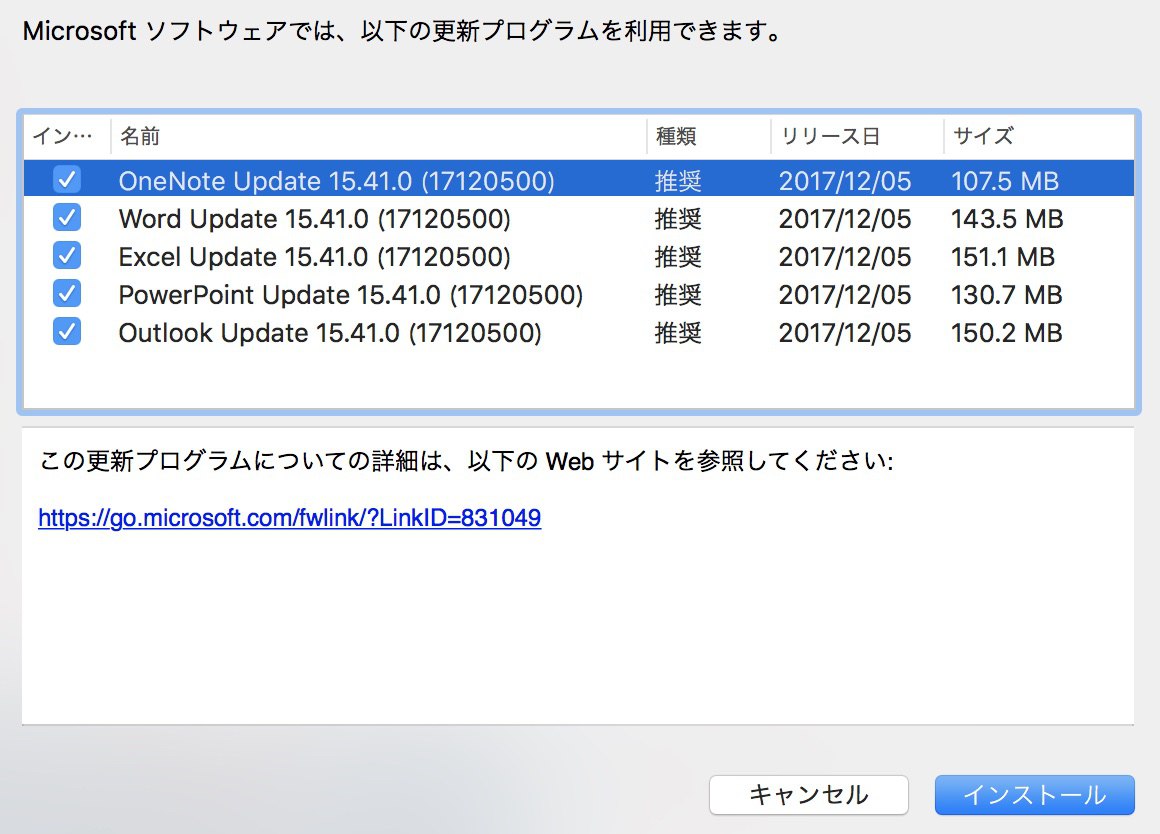Screen dimensions: 1160x834
Task: Uncheck the Outlook Update checkbox
Action: [x=67, y=332]
